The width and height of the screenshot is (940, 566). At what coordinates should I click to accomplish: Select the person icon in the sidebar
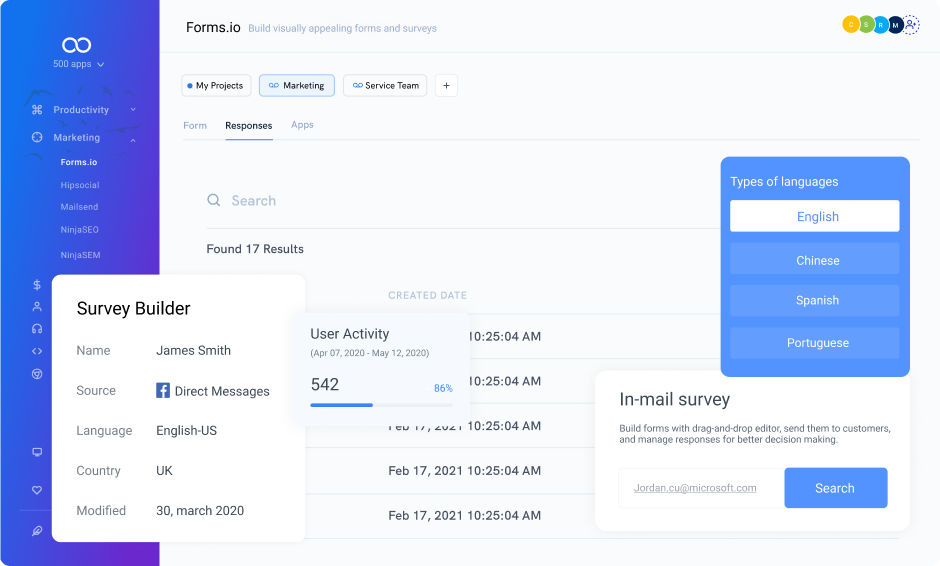tap(37, 306)
